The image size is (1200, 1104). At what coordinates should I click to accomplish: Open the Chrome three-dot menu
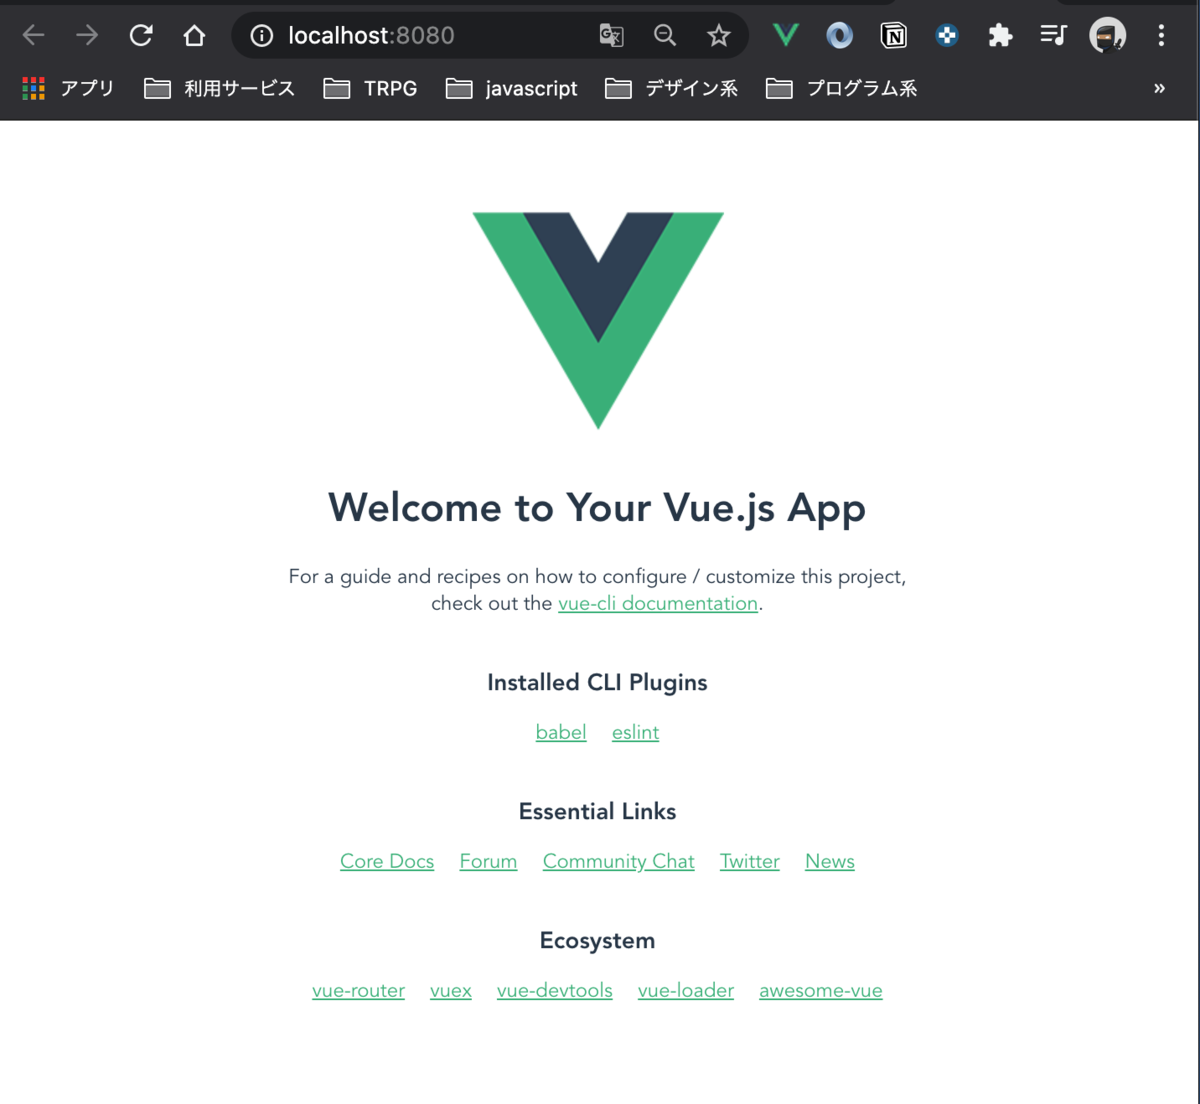(1161, 36)
